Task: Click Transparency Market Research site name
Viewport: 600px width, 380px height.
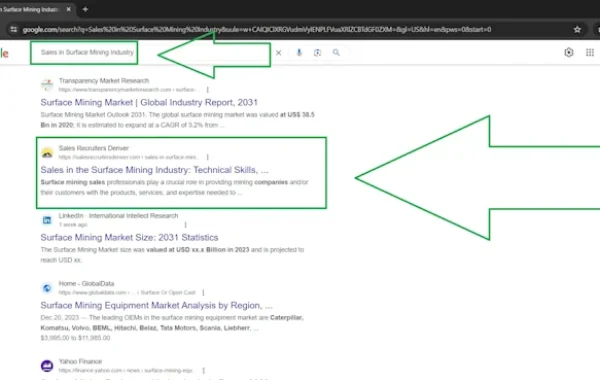Action: pyautogui.click(x=104, y=81)
